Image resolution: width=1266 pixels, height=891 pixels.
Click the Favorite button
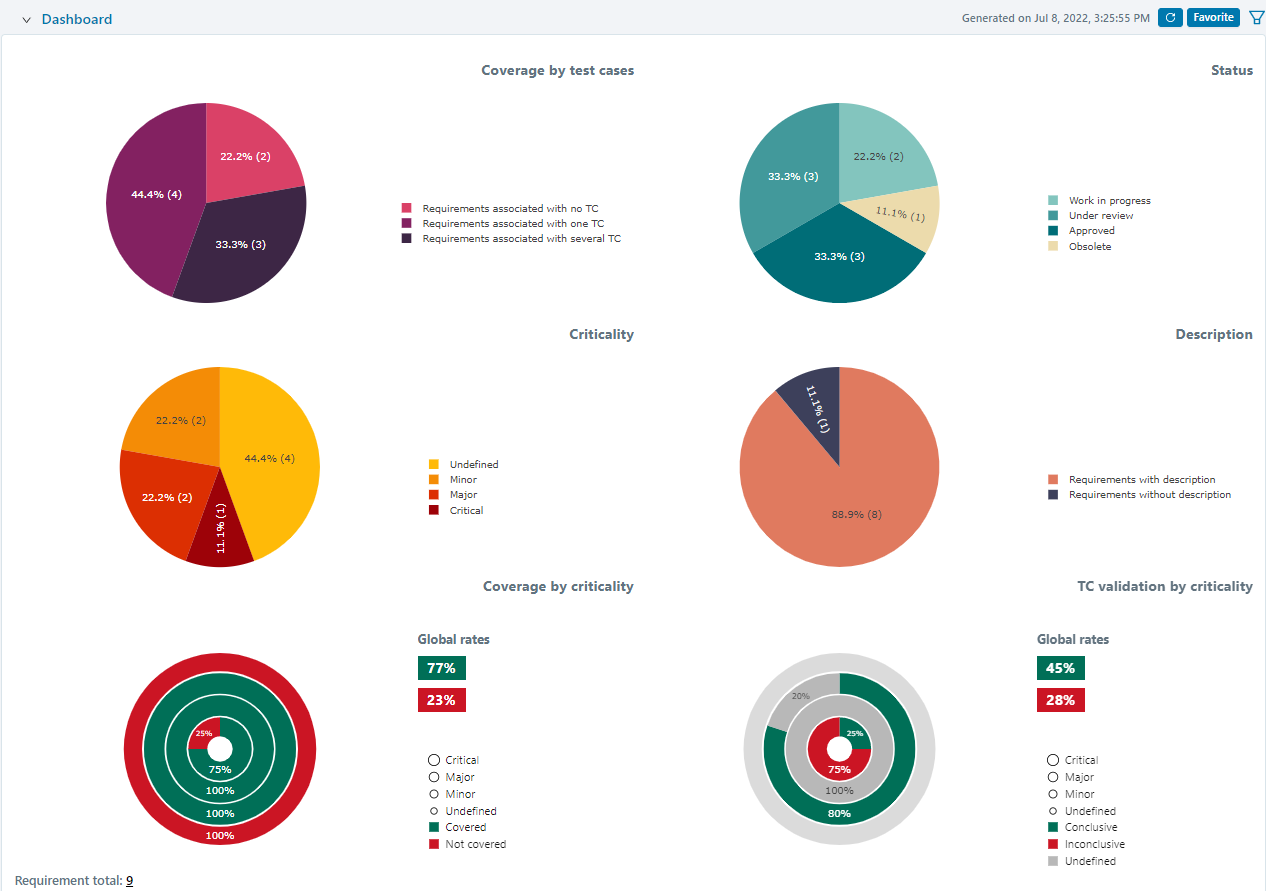(1212, 17)
